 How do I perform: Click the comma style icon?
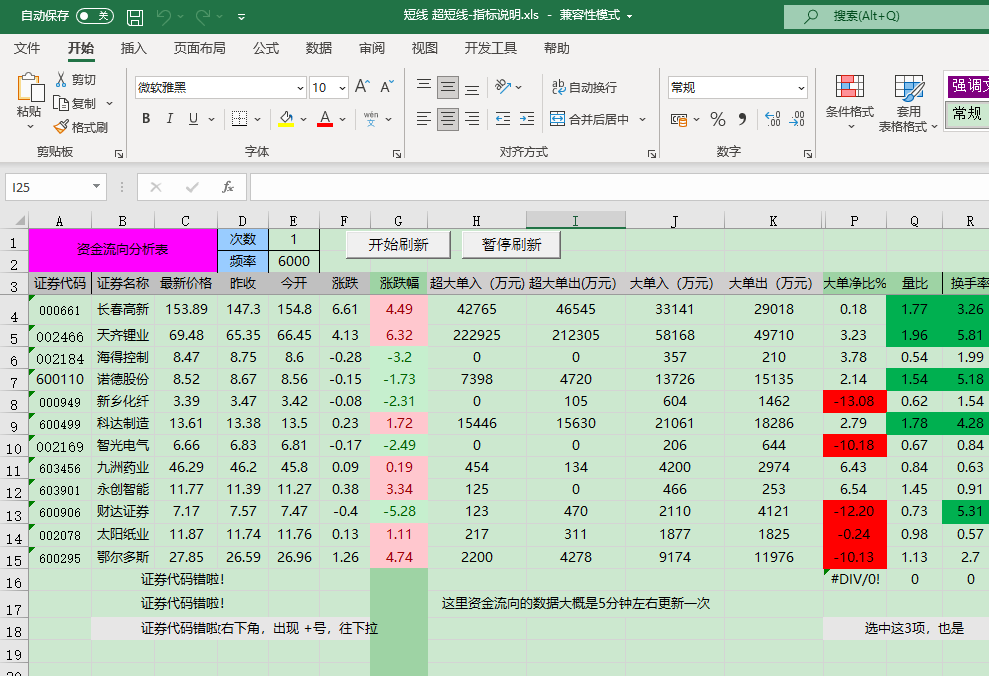[740, 118]
